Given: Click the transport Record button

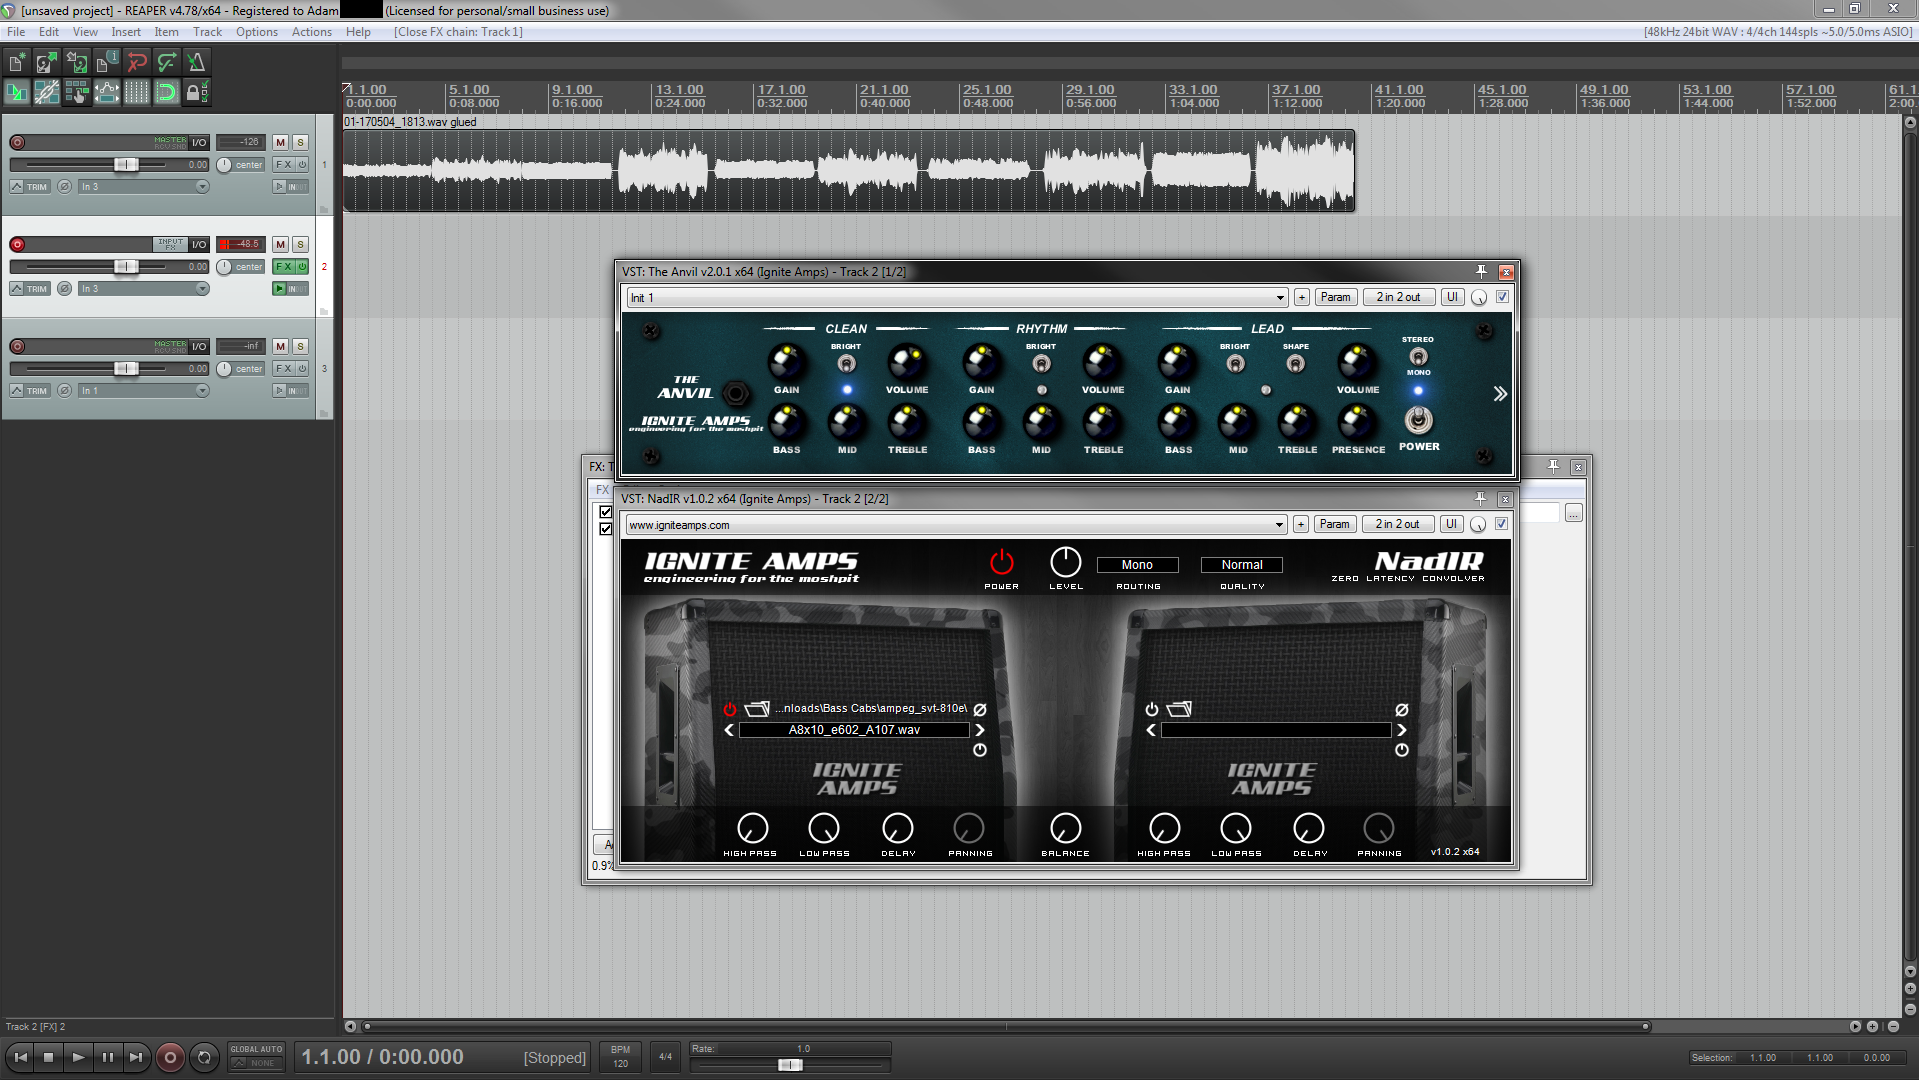Looking at the screenshot, I should coord(170,1057).
